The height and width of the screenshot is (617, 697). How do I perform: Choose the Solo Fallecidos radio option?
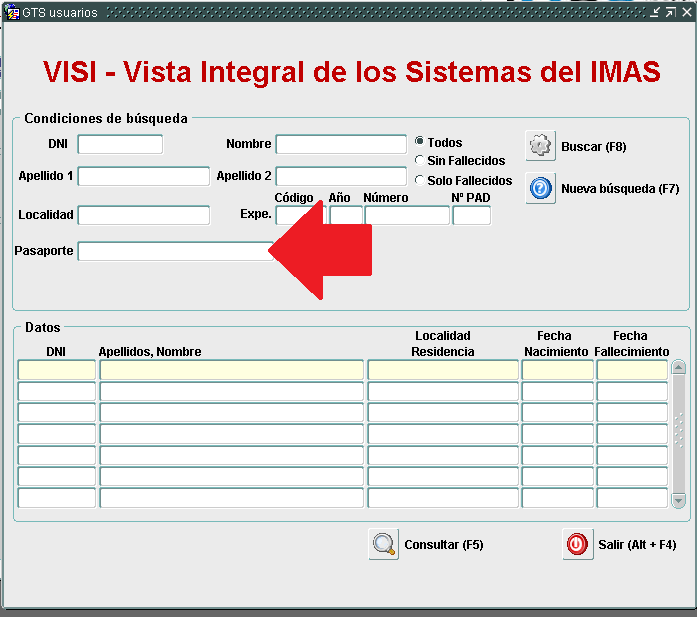[419, 180]
